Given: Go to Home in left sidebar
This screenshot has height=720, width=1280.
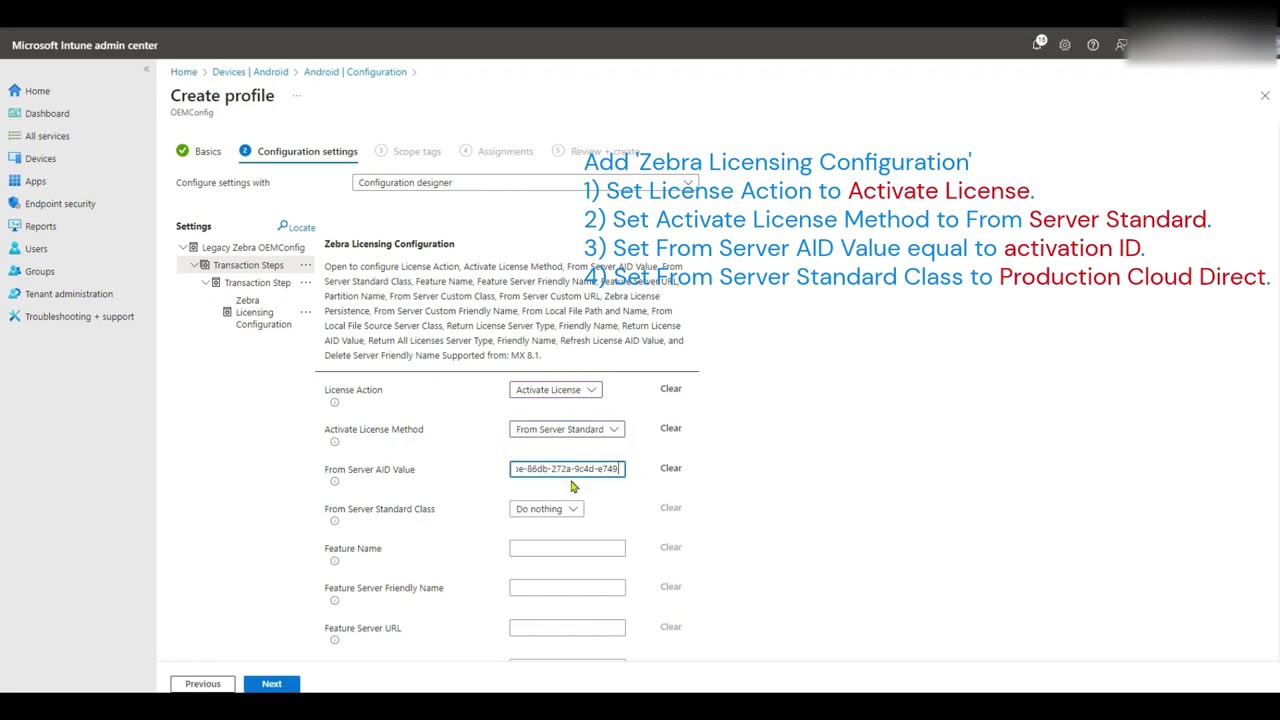Looking at the screenshot, I should click(x=37, y=91).
